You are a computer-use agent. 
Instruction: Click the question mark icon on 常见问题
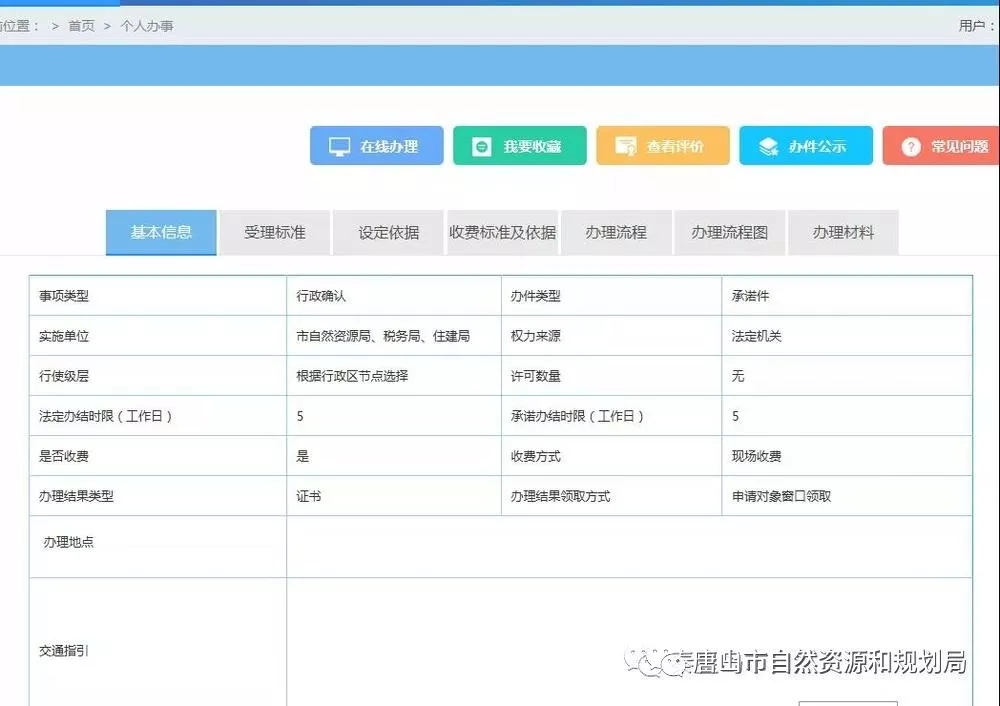pos(910,146)
